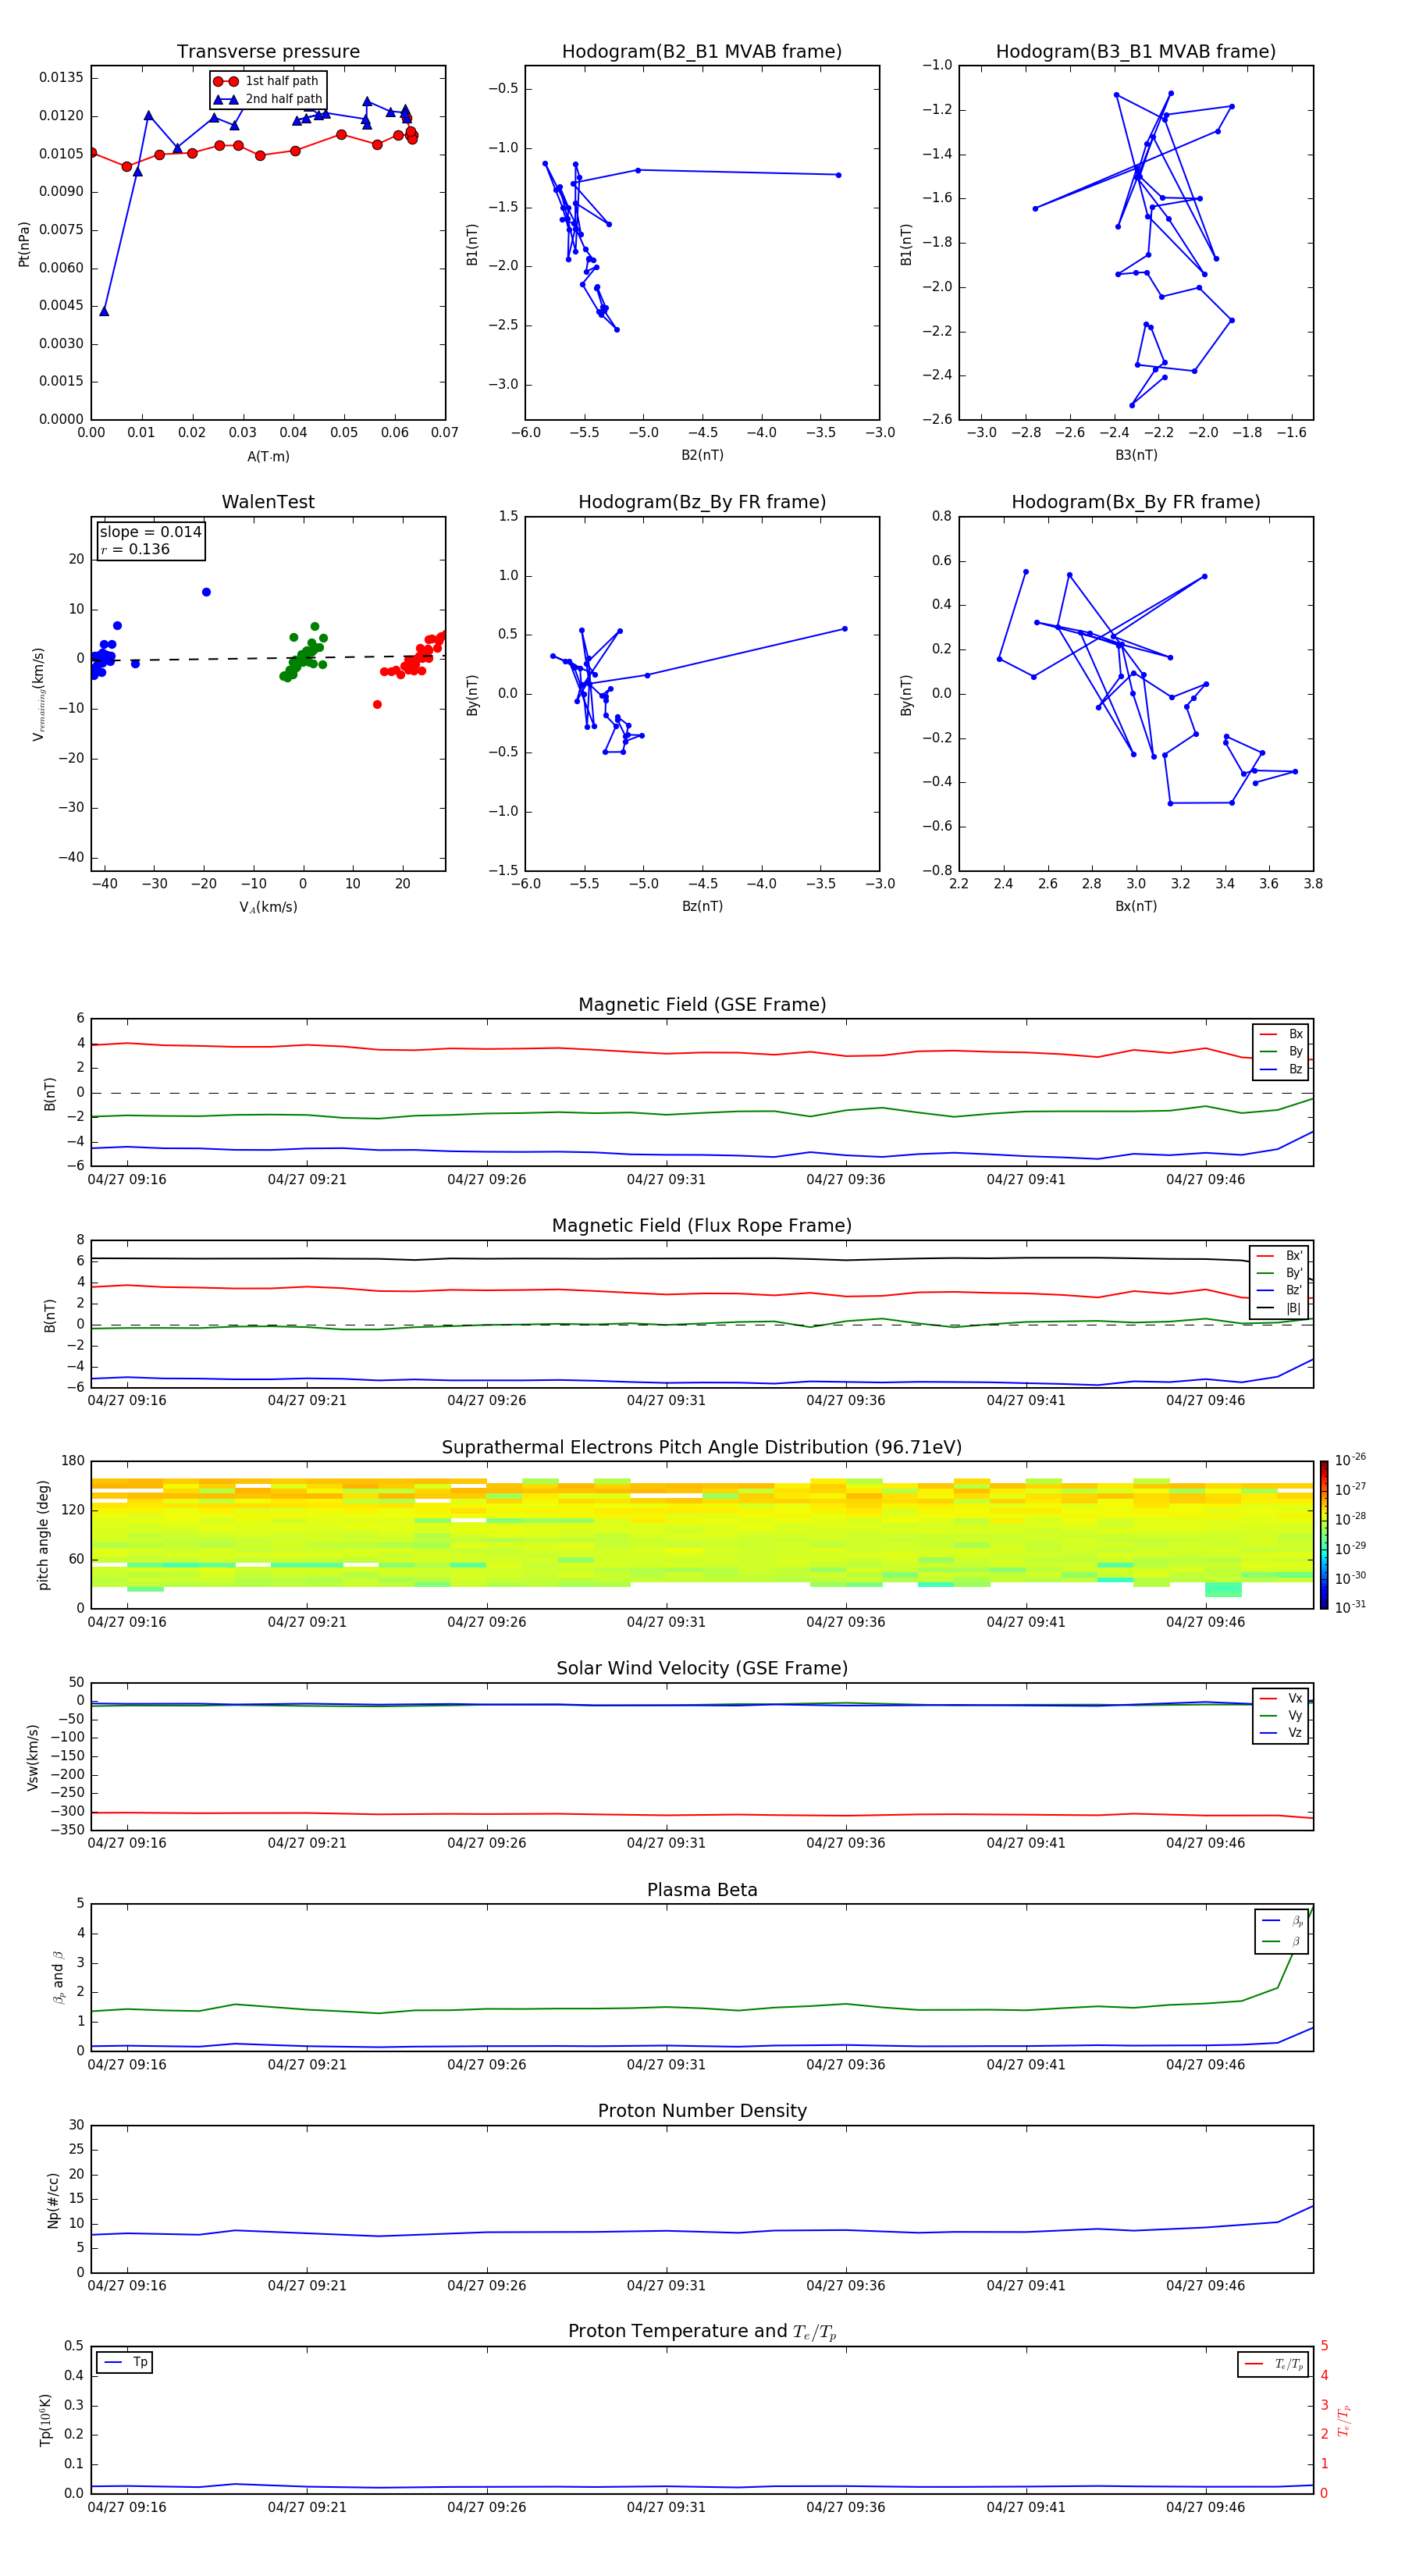Click the leftmost data point in B3_B1 hodogram
Screen dimensions: 1405x2576
click(1035, 208)
